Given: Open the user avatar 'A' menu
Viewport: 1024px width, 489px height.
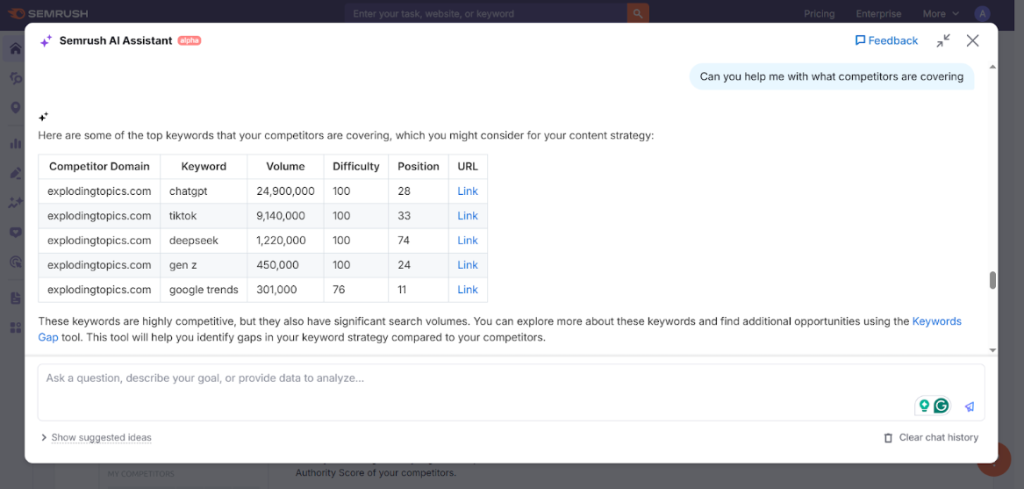Looking at the screenshot, I should (982, 14).
